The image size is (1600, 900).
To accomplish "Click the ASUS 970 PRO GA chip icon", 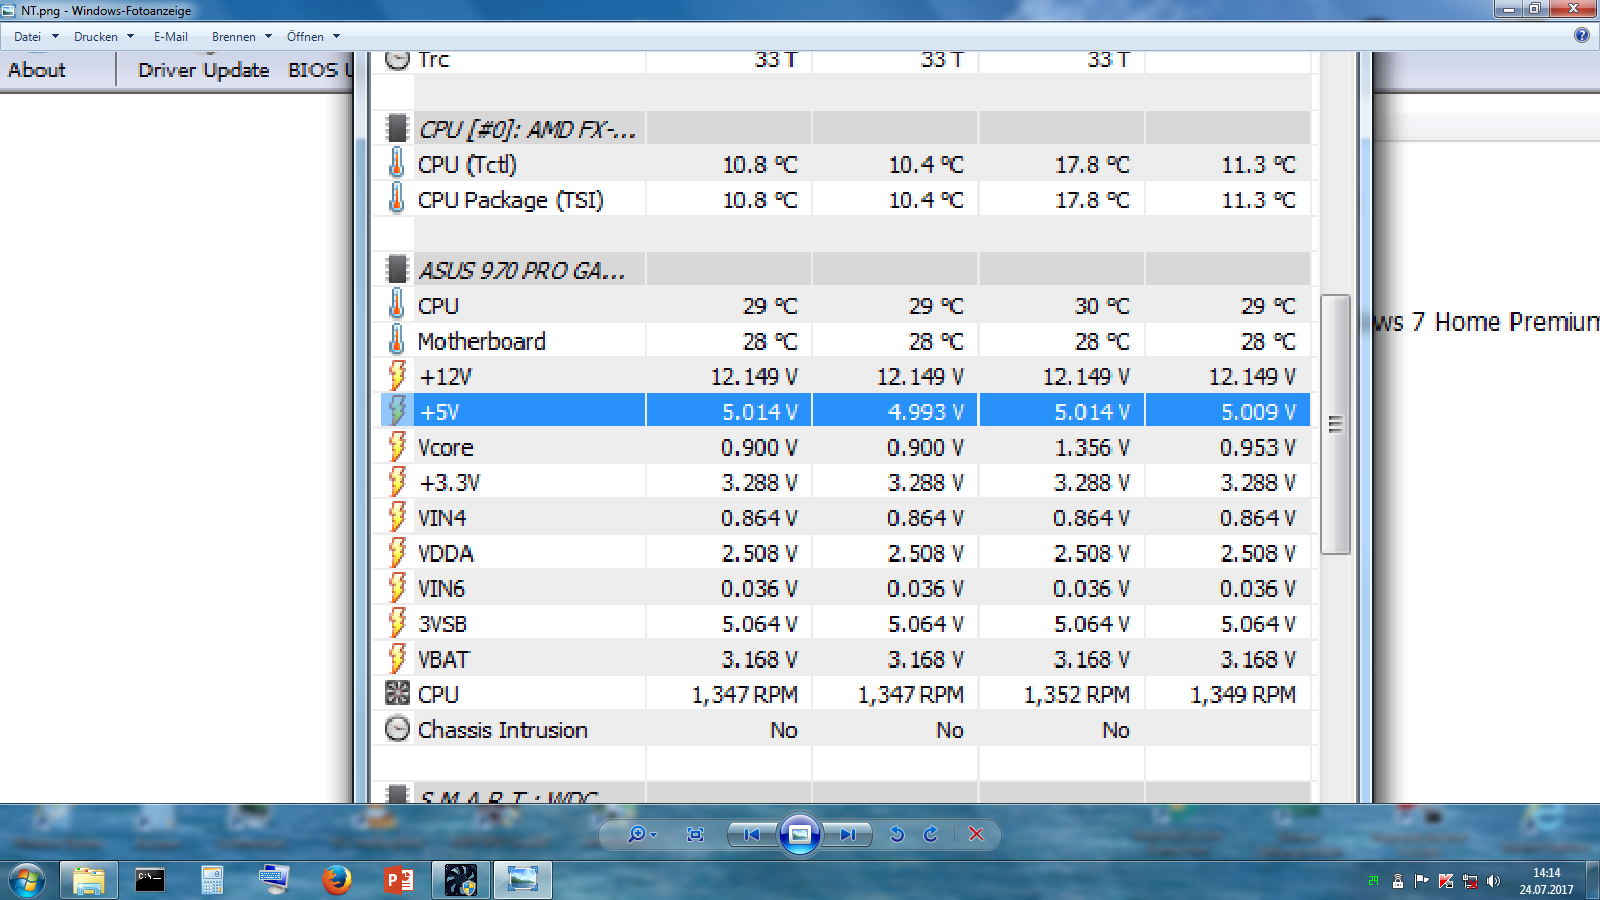I will click(397, 269).
